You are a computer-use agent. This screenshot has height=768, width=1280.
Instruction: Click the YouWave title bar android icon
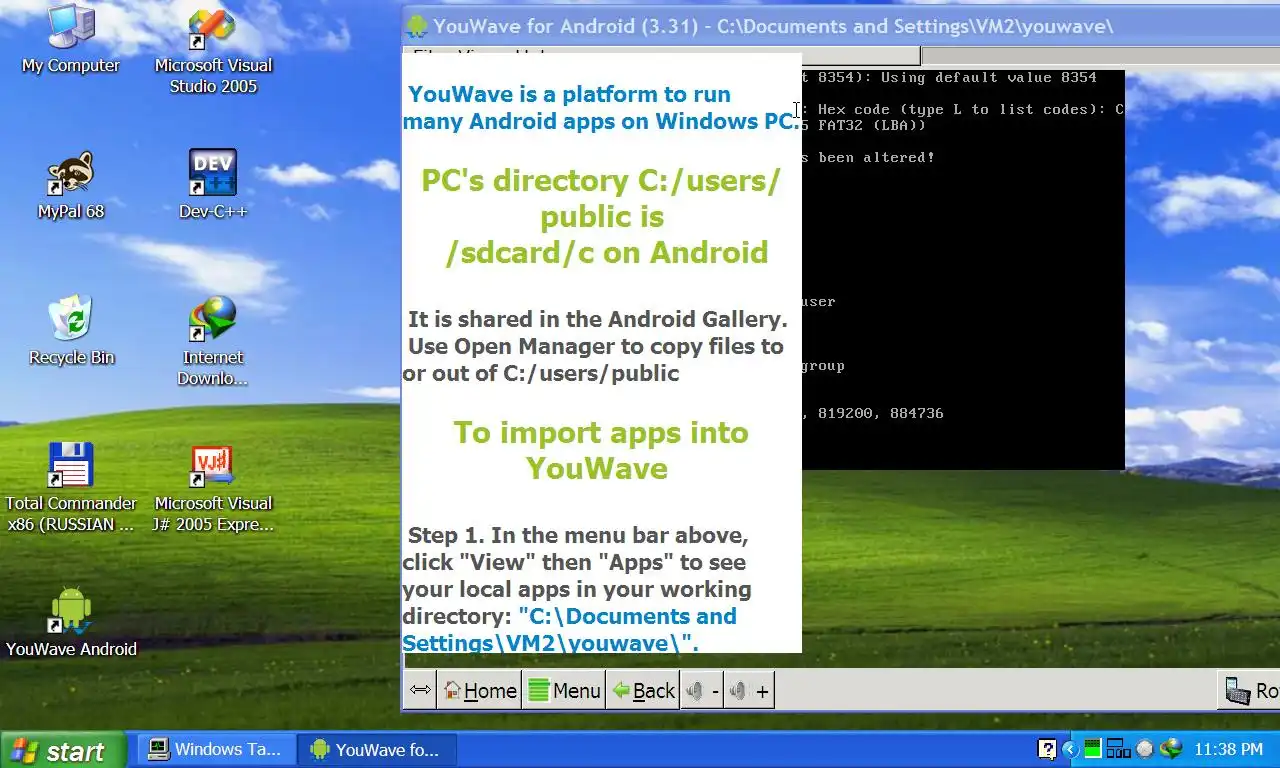click(417, 26)
